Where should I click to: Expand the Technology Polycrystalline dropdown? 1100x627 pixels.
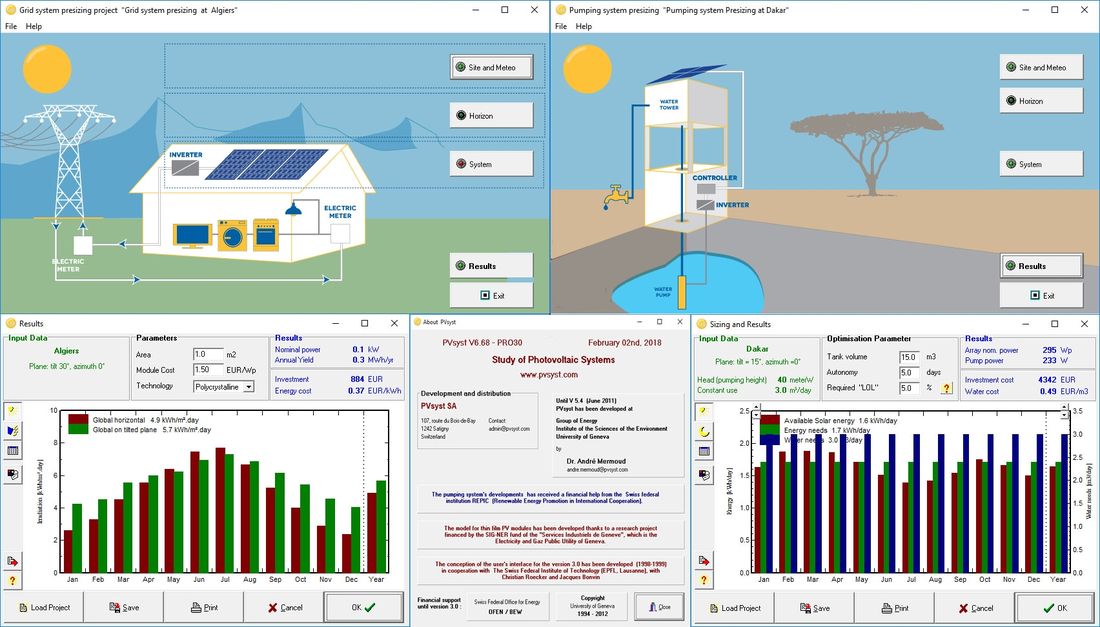(x=248, y=386)
